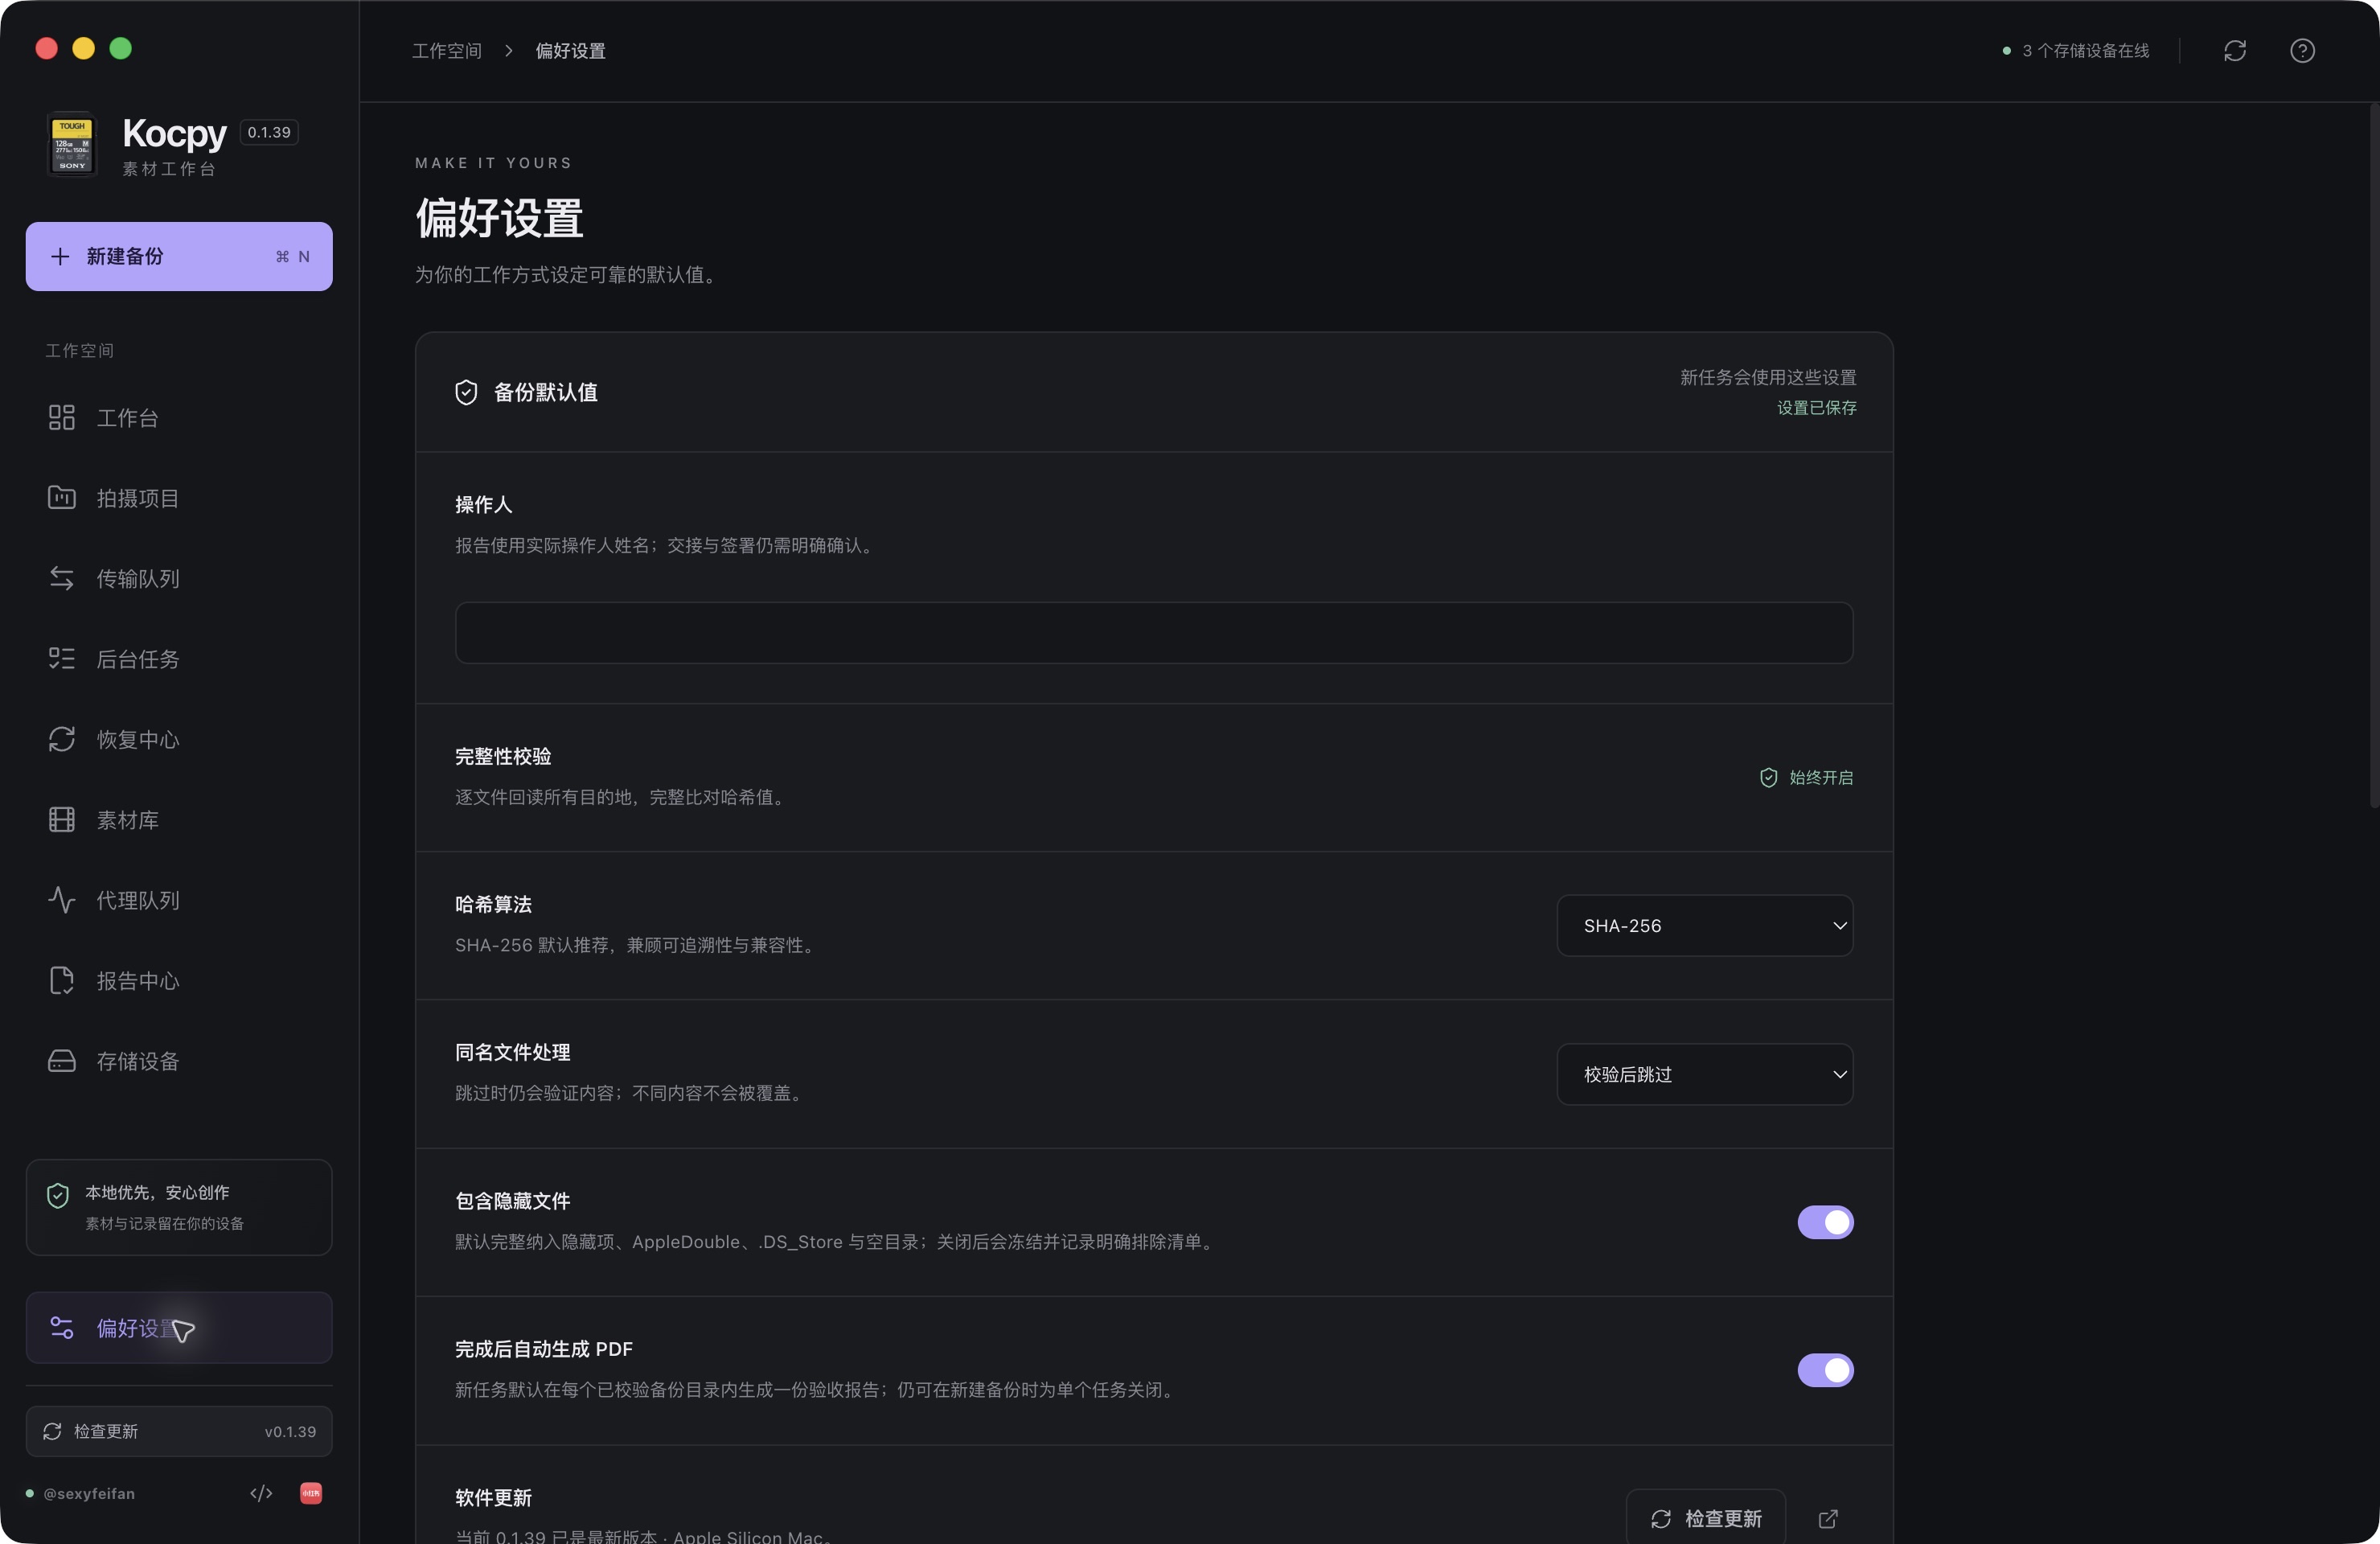Open 存储设备 in sidebar
The image size is (2380, 1544).
click(179, 1061)
